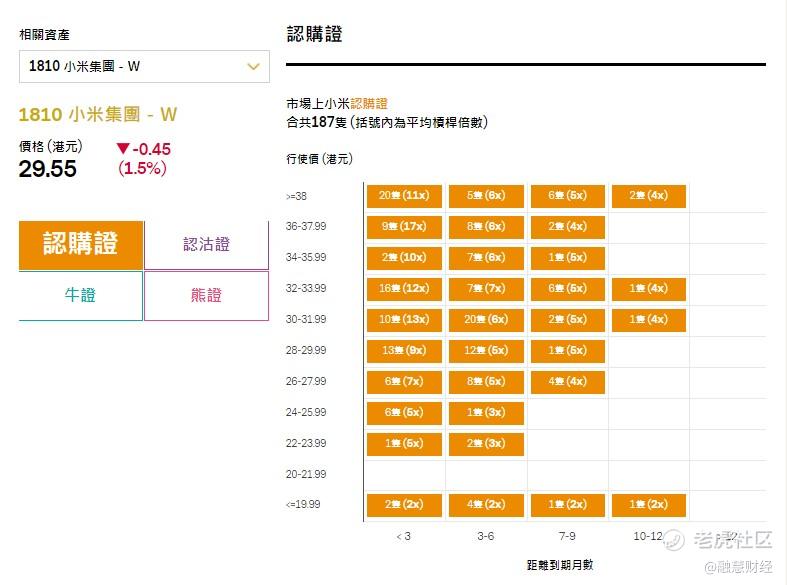
Task: Open the 7隻 (6x) cell in the 34-35.99 row
Action: click(x=486, y=258)
